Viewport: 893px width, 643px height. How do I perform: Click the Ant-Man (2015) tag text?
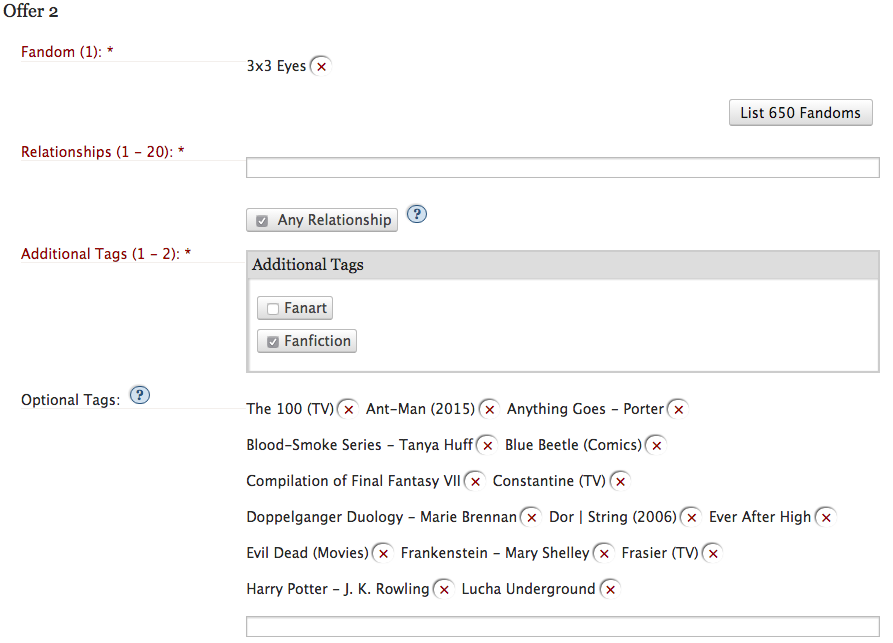point(420,409)
